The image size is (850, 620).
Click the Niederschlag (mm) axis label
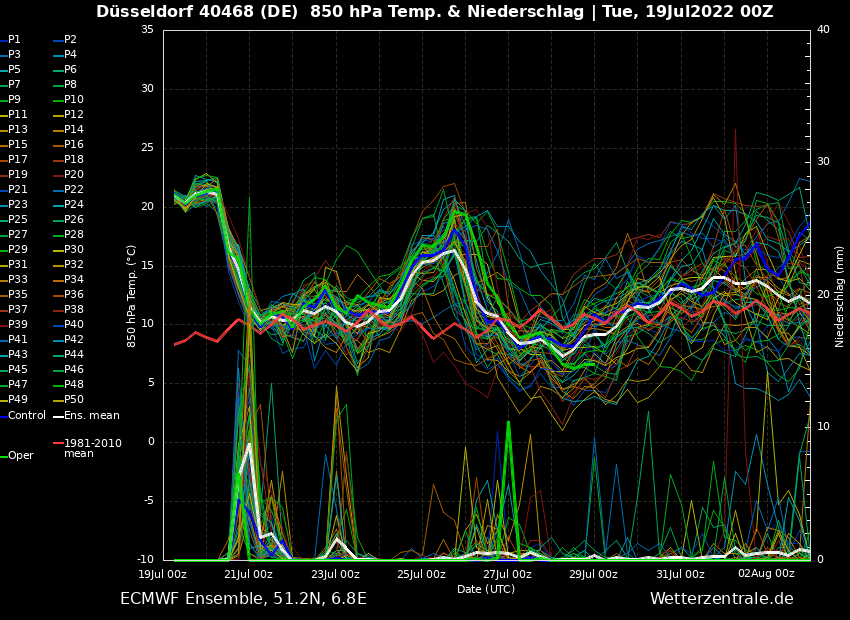point(840,296)
